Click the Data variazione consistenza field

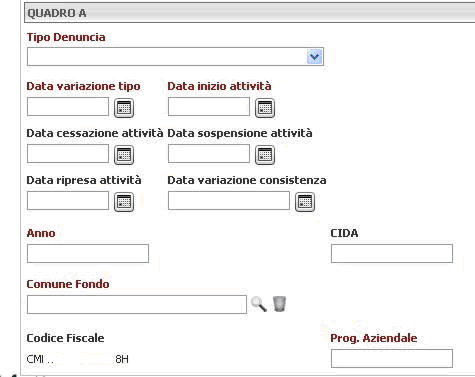tap(229, 201)
